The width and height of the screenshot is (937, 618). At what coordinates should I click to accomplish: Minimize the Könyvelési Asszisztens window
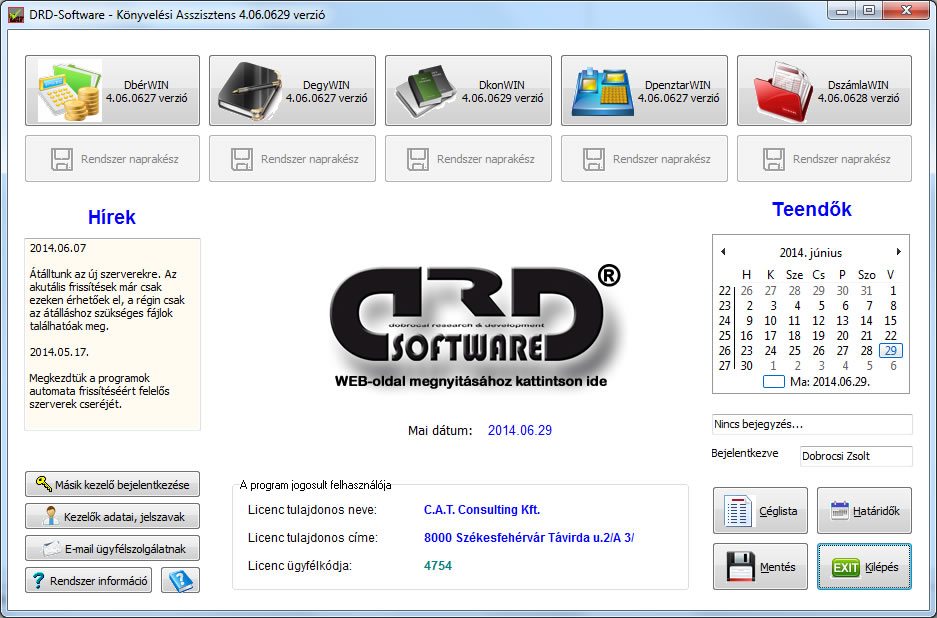pos(842,11)
